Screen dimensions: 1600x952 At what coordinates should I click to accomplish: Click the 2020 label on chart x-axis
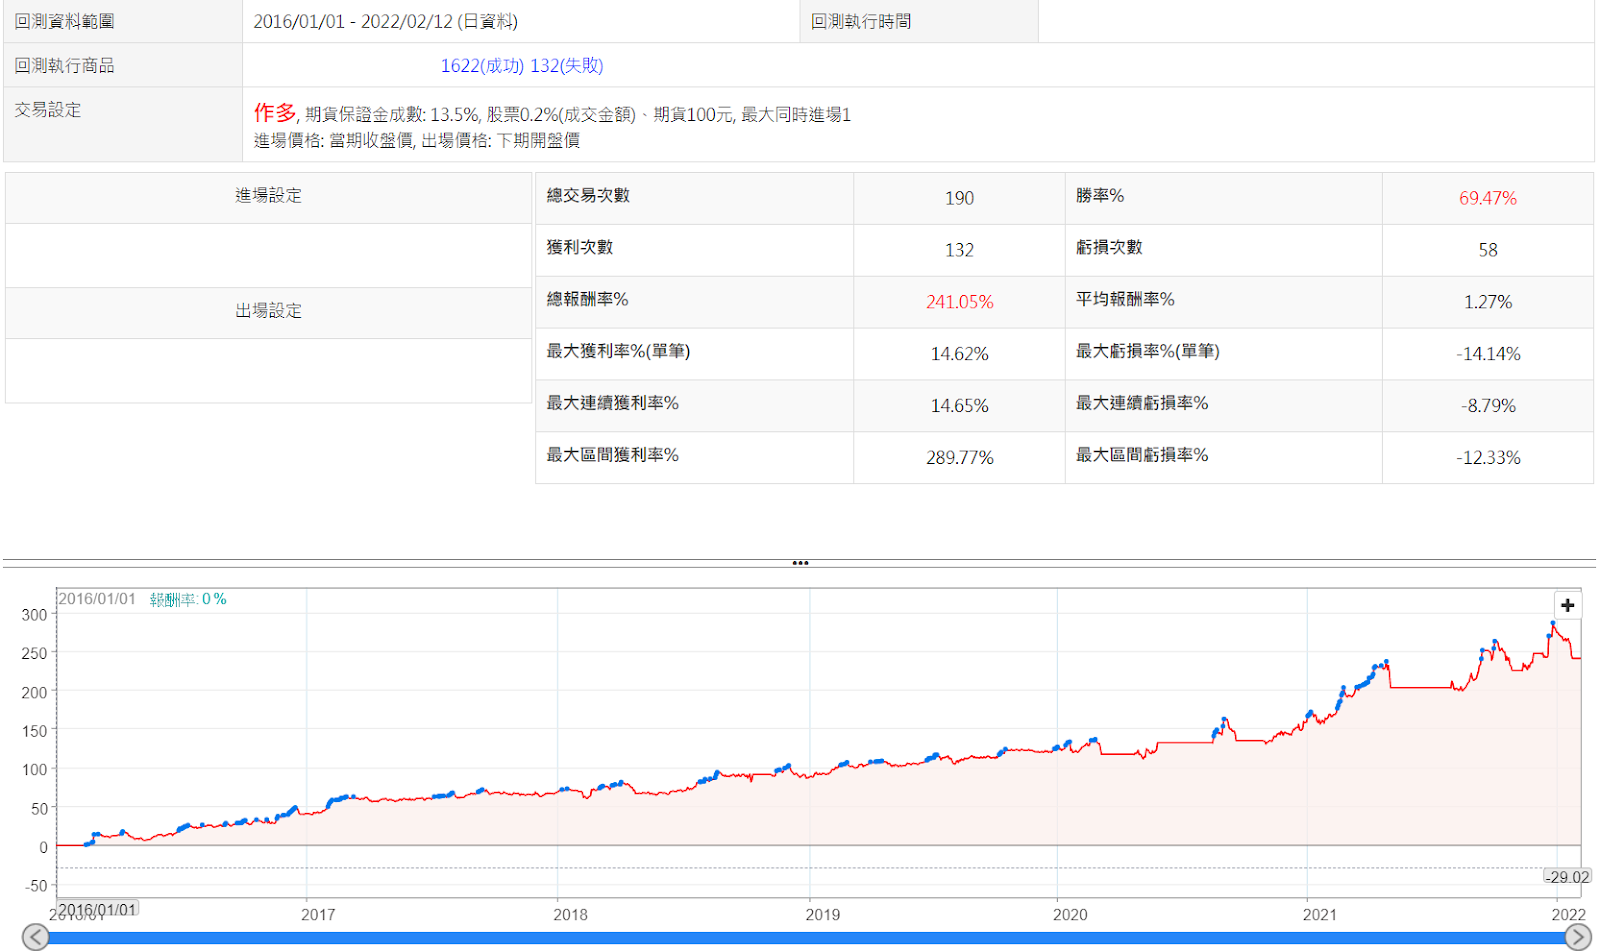click(1069, 914)
